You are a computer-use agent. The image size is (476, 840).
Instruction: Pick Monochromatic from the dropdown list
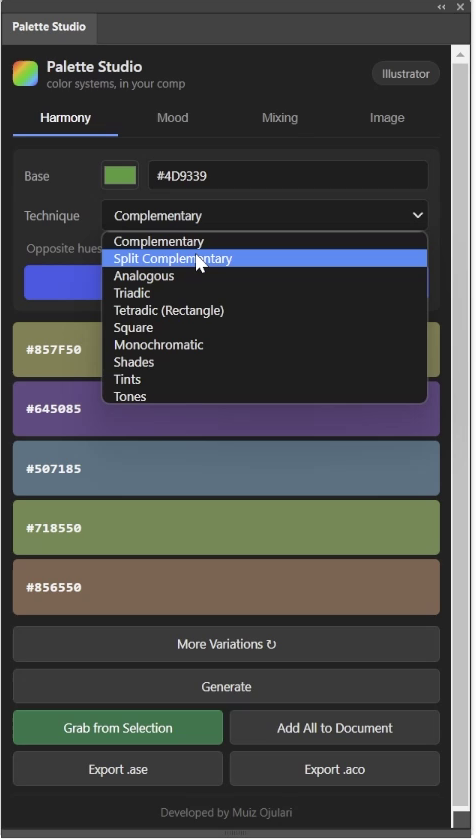pos(265,344)
